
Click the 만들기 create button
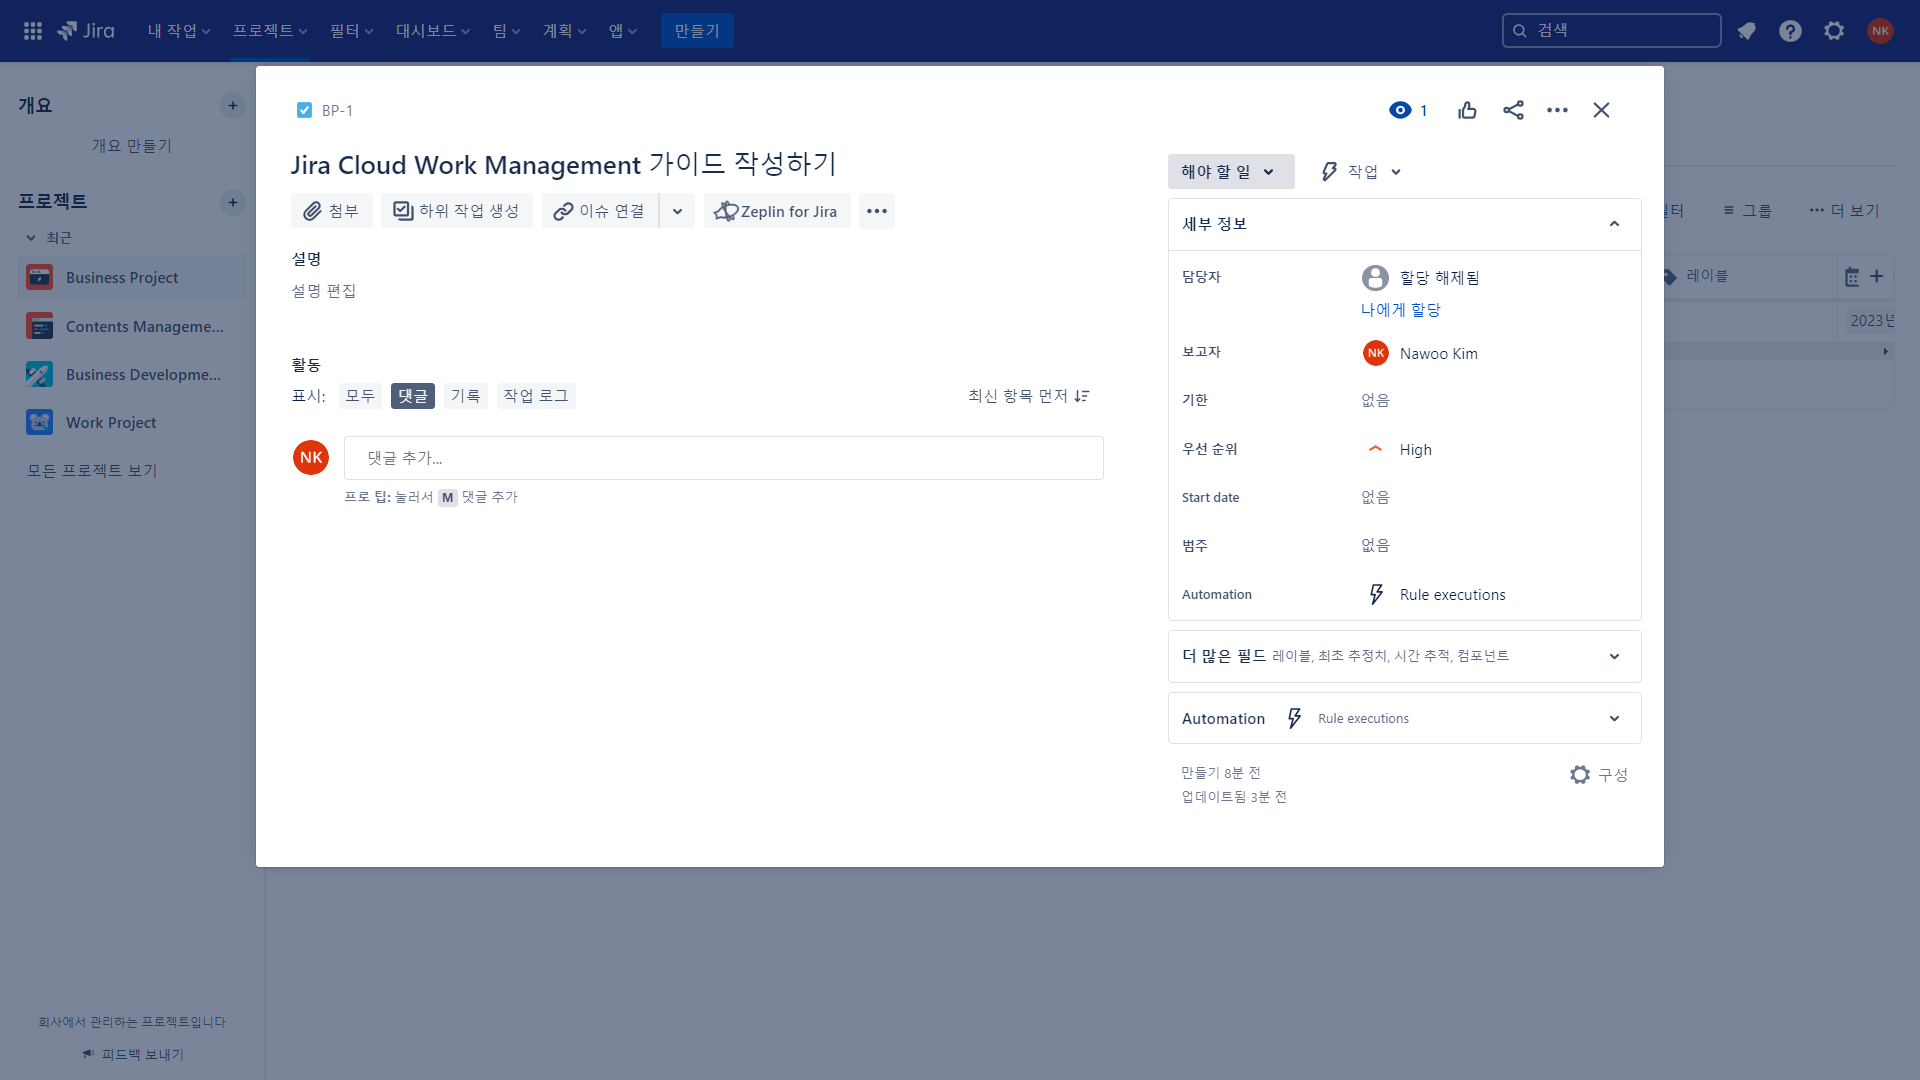click(697, 31)
